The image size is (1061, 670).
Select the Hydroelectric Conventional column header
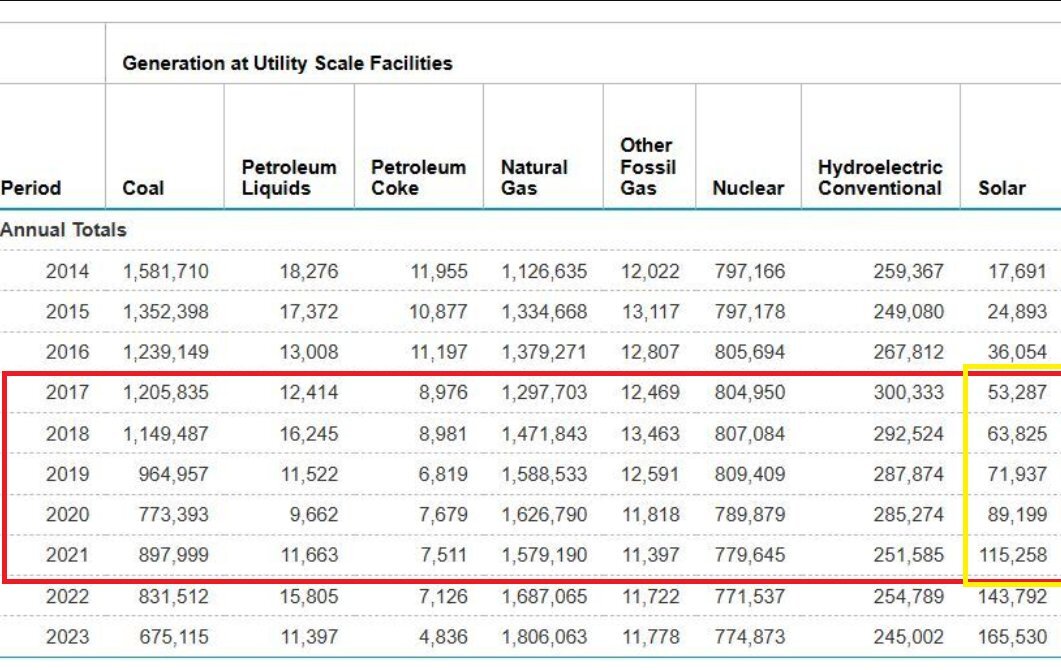(880, 177)
